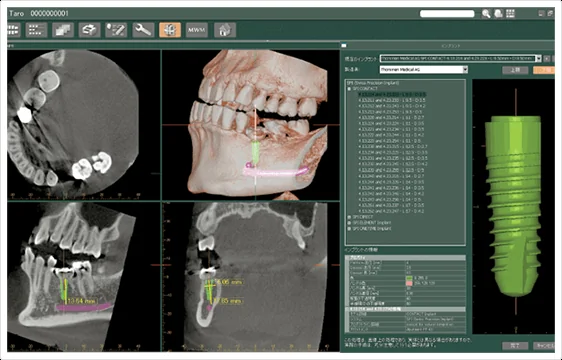Click the database icon beside the search magnifier
This screenshot has height=360, width=562.
point(498,14)
